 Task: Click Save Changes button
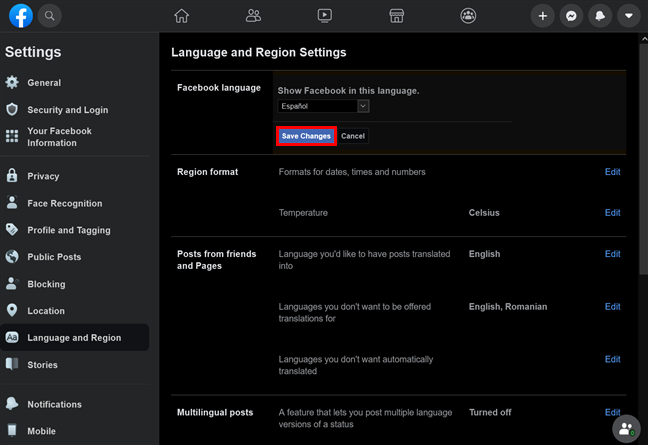click(x=306, y=136)
